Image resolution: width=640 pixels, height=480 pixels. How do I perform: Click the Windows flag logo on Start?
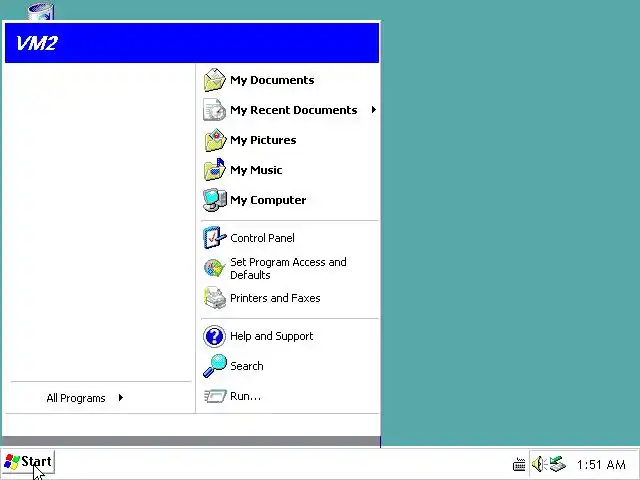12,462
